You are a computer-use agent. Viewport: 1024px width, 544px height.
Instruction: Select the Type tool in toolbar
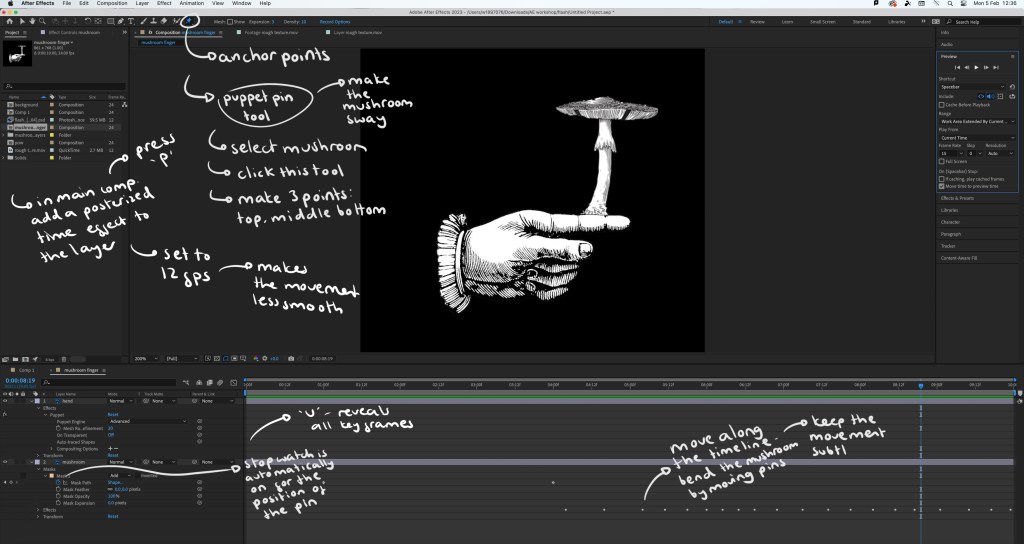coord(130,20)
